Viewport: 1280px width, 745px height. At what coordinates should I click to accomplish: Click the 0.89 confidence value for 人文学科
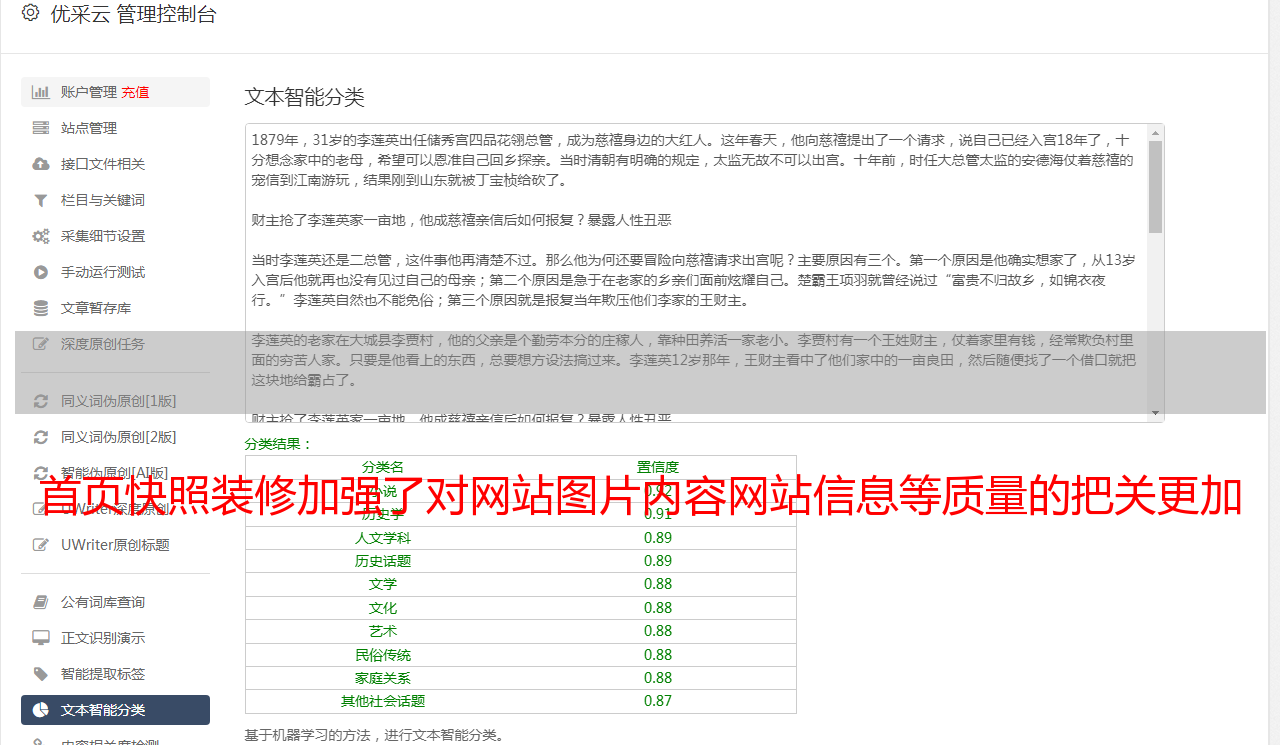(658, 538)
